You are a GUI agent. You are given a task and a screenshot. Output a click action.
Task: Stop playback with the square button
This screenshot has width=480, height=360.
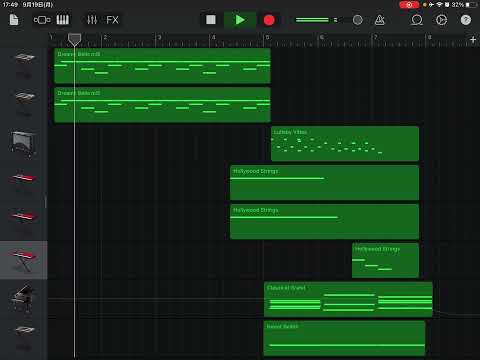[211, 20]
